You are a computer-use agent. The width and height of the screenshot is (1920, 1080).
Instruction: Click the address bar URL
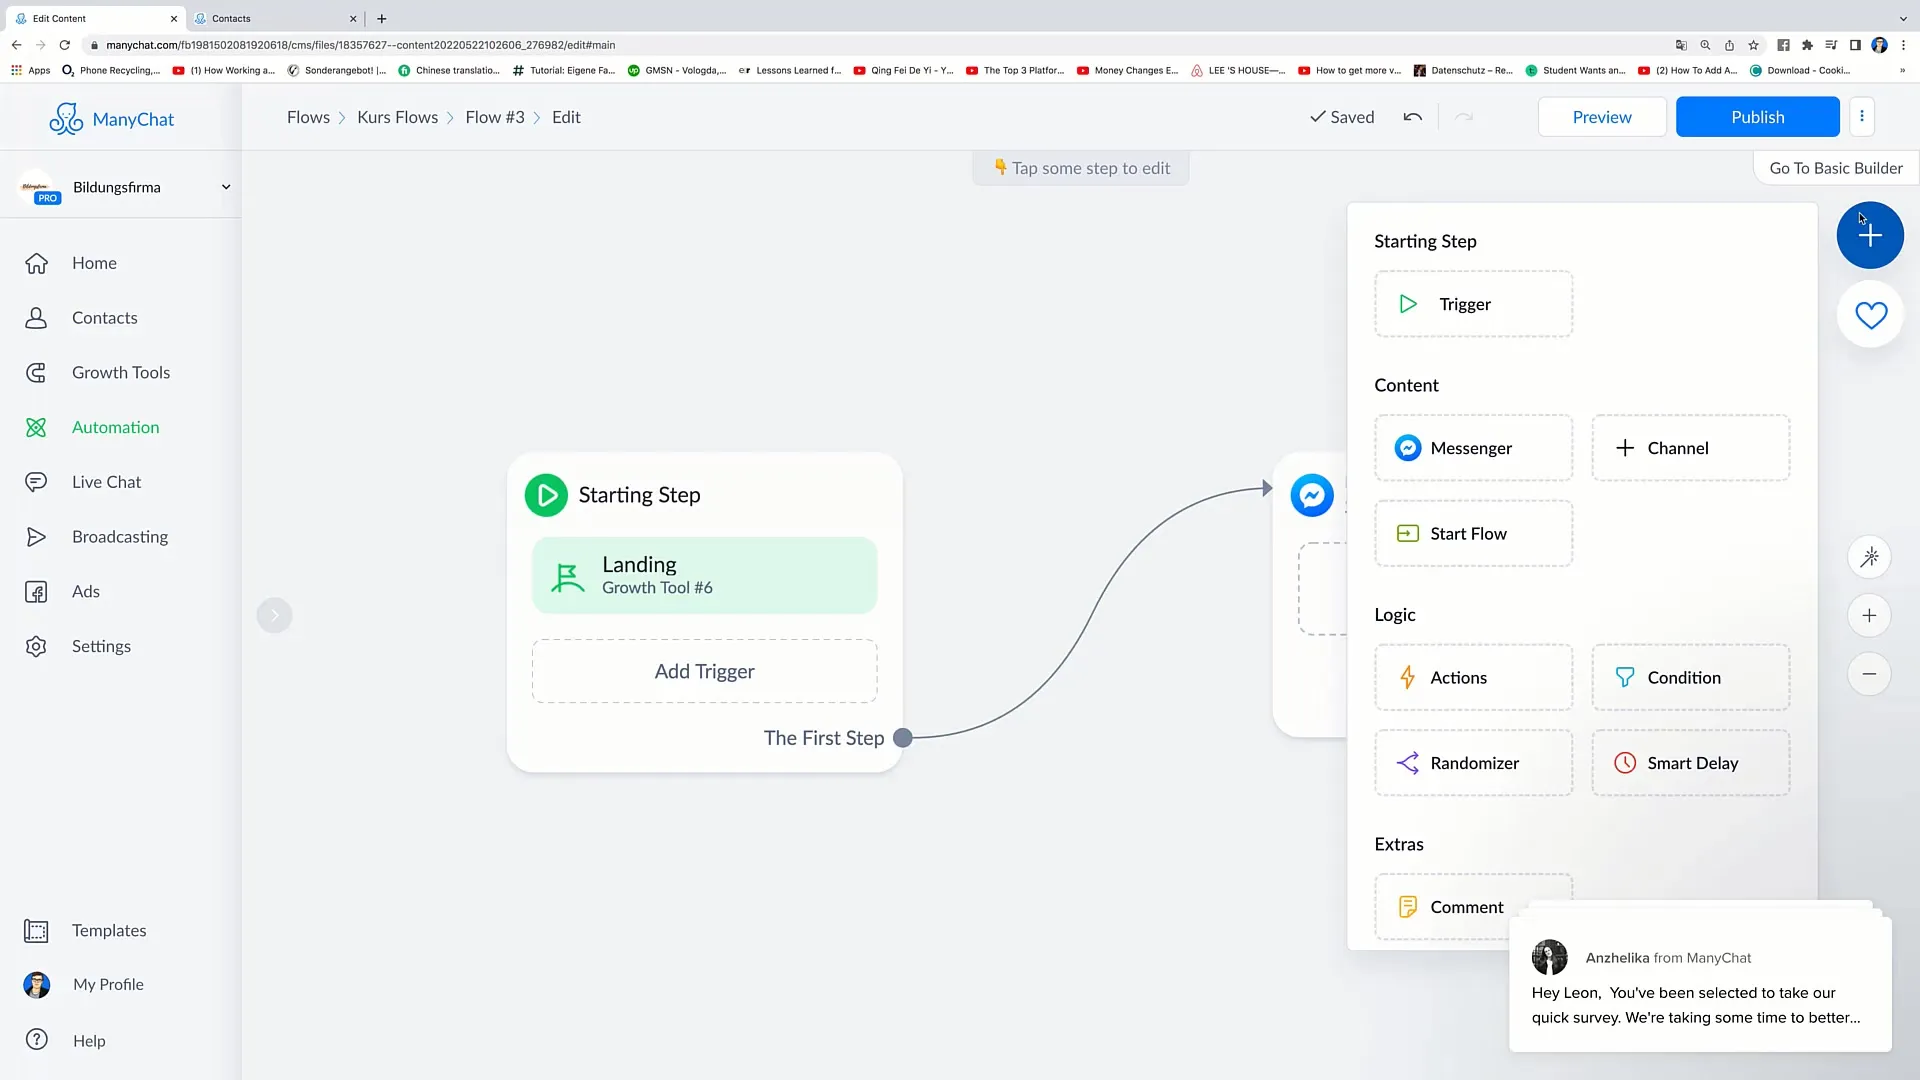pos(360,45)
